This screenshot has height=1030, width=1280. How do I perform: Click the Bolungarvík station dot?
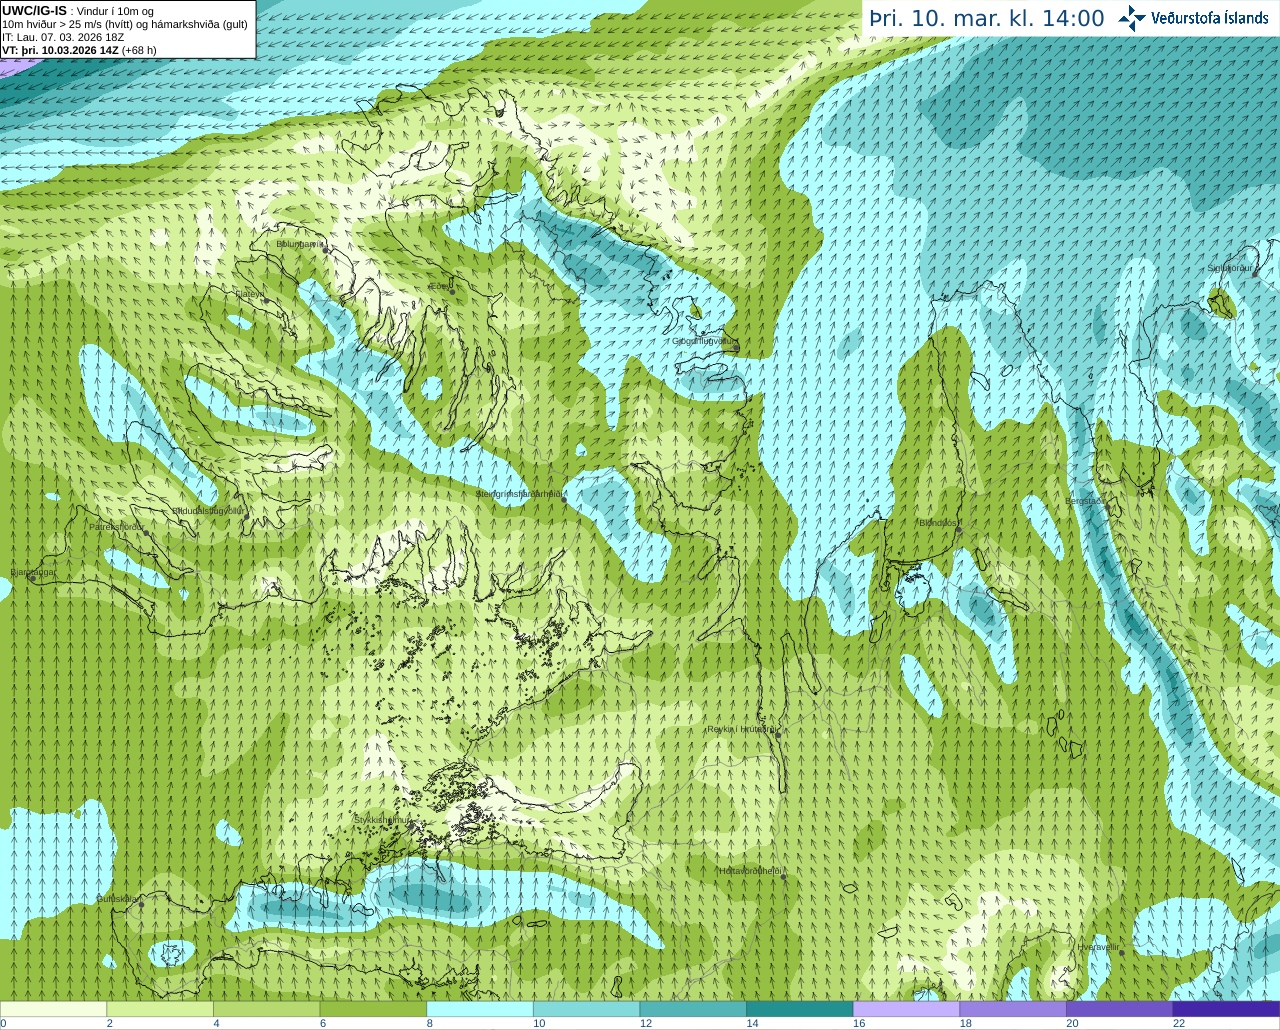[326, 252]
